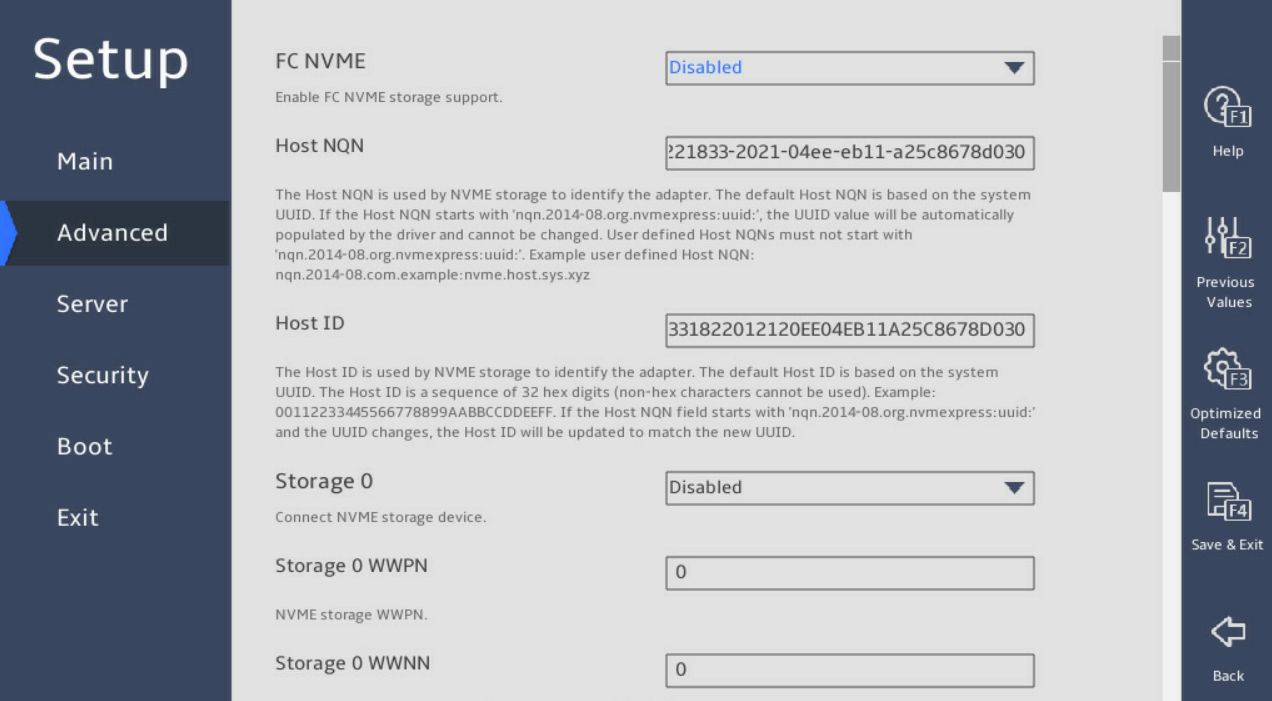The image size is (1272, 701).
Task: Choose the Exit menu item
Action: click(x=78, y=517)
